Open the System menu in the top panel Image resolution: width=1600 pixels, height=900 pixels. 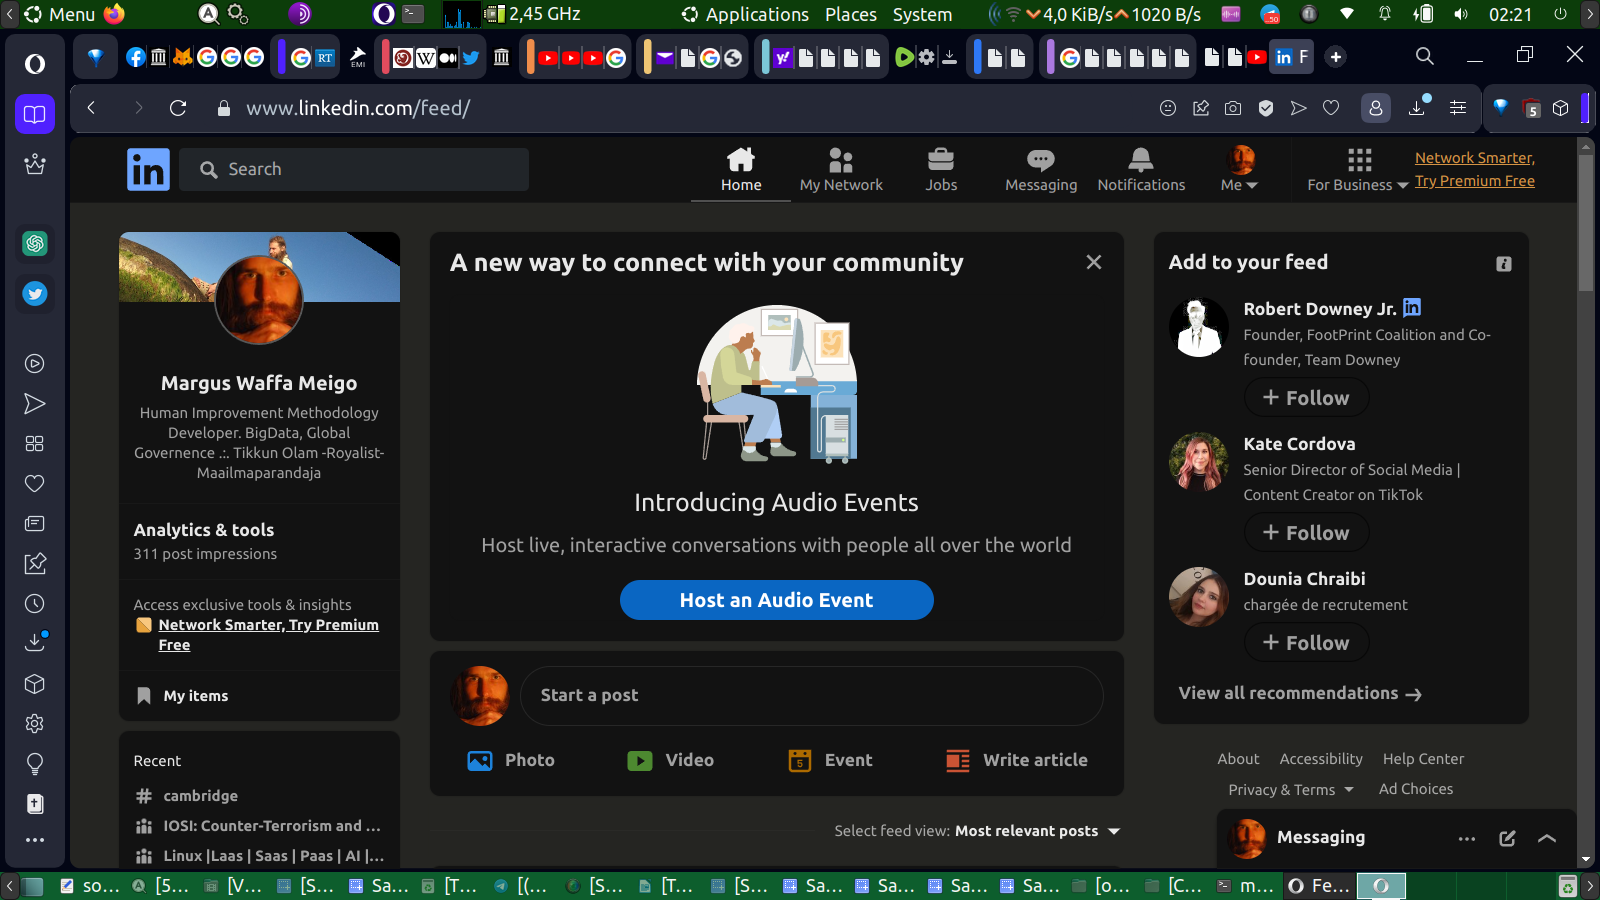point(922,14)
